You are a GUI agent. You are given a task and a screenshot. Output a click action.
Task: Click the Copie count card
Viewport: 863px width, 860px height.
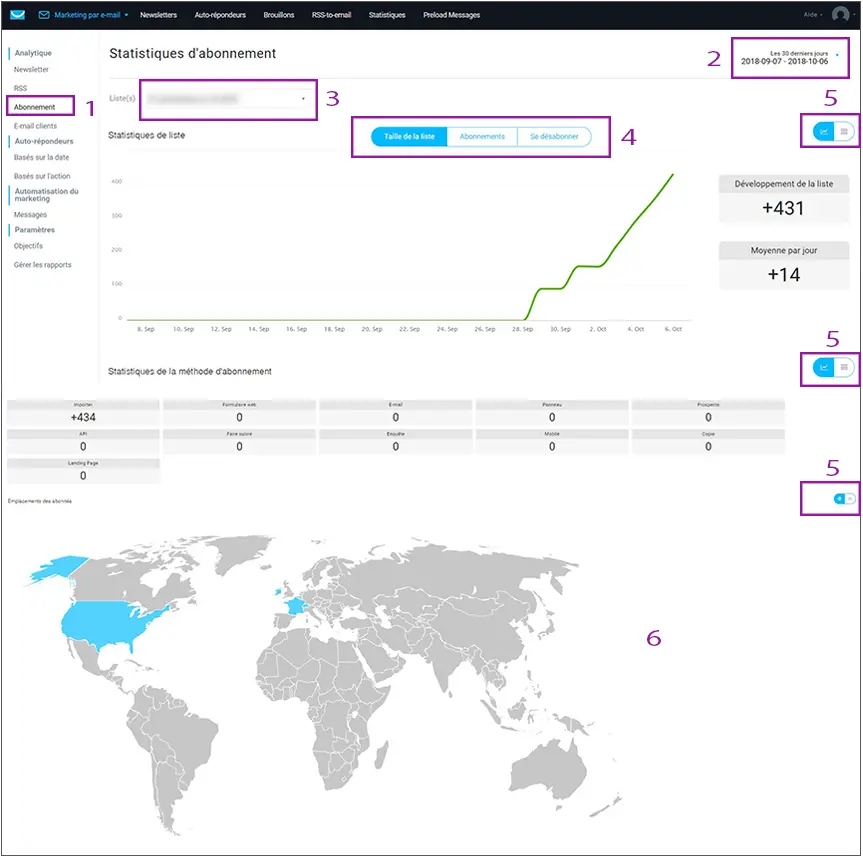pos(708,442)
